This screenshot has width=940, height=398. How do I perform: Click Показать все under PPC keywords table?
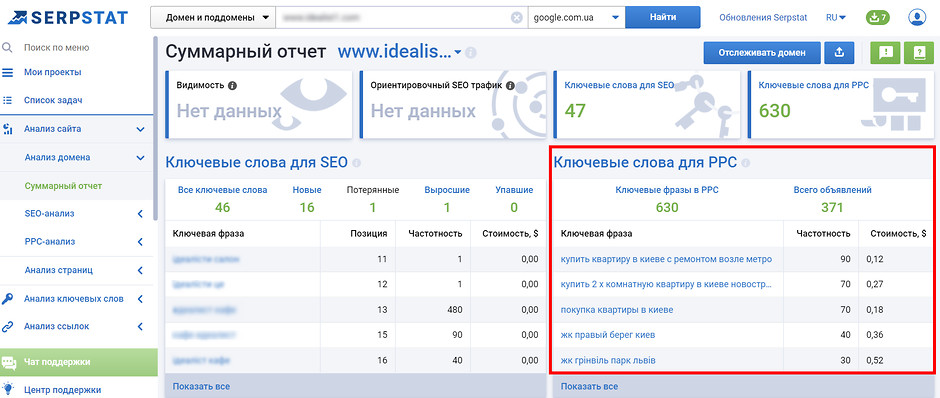(x=589, y=387)
